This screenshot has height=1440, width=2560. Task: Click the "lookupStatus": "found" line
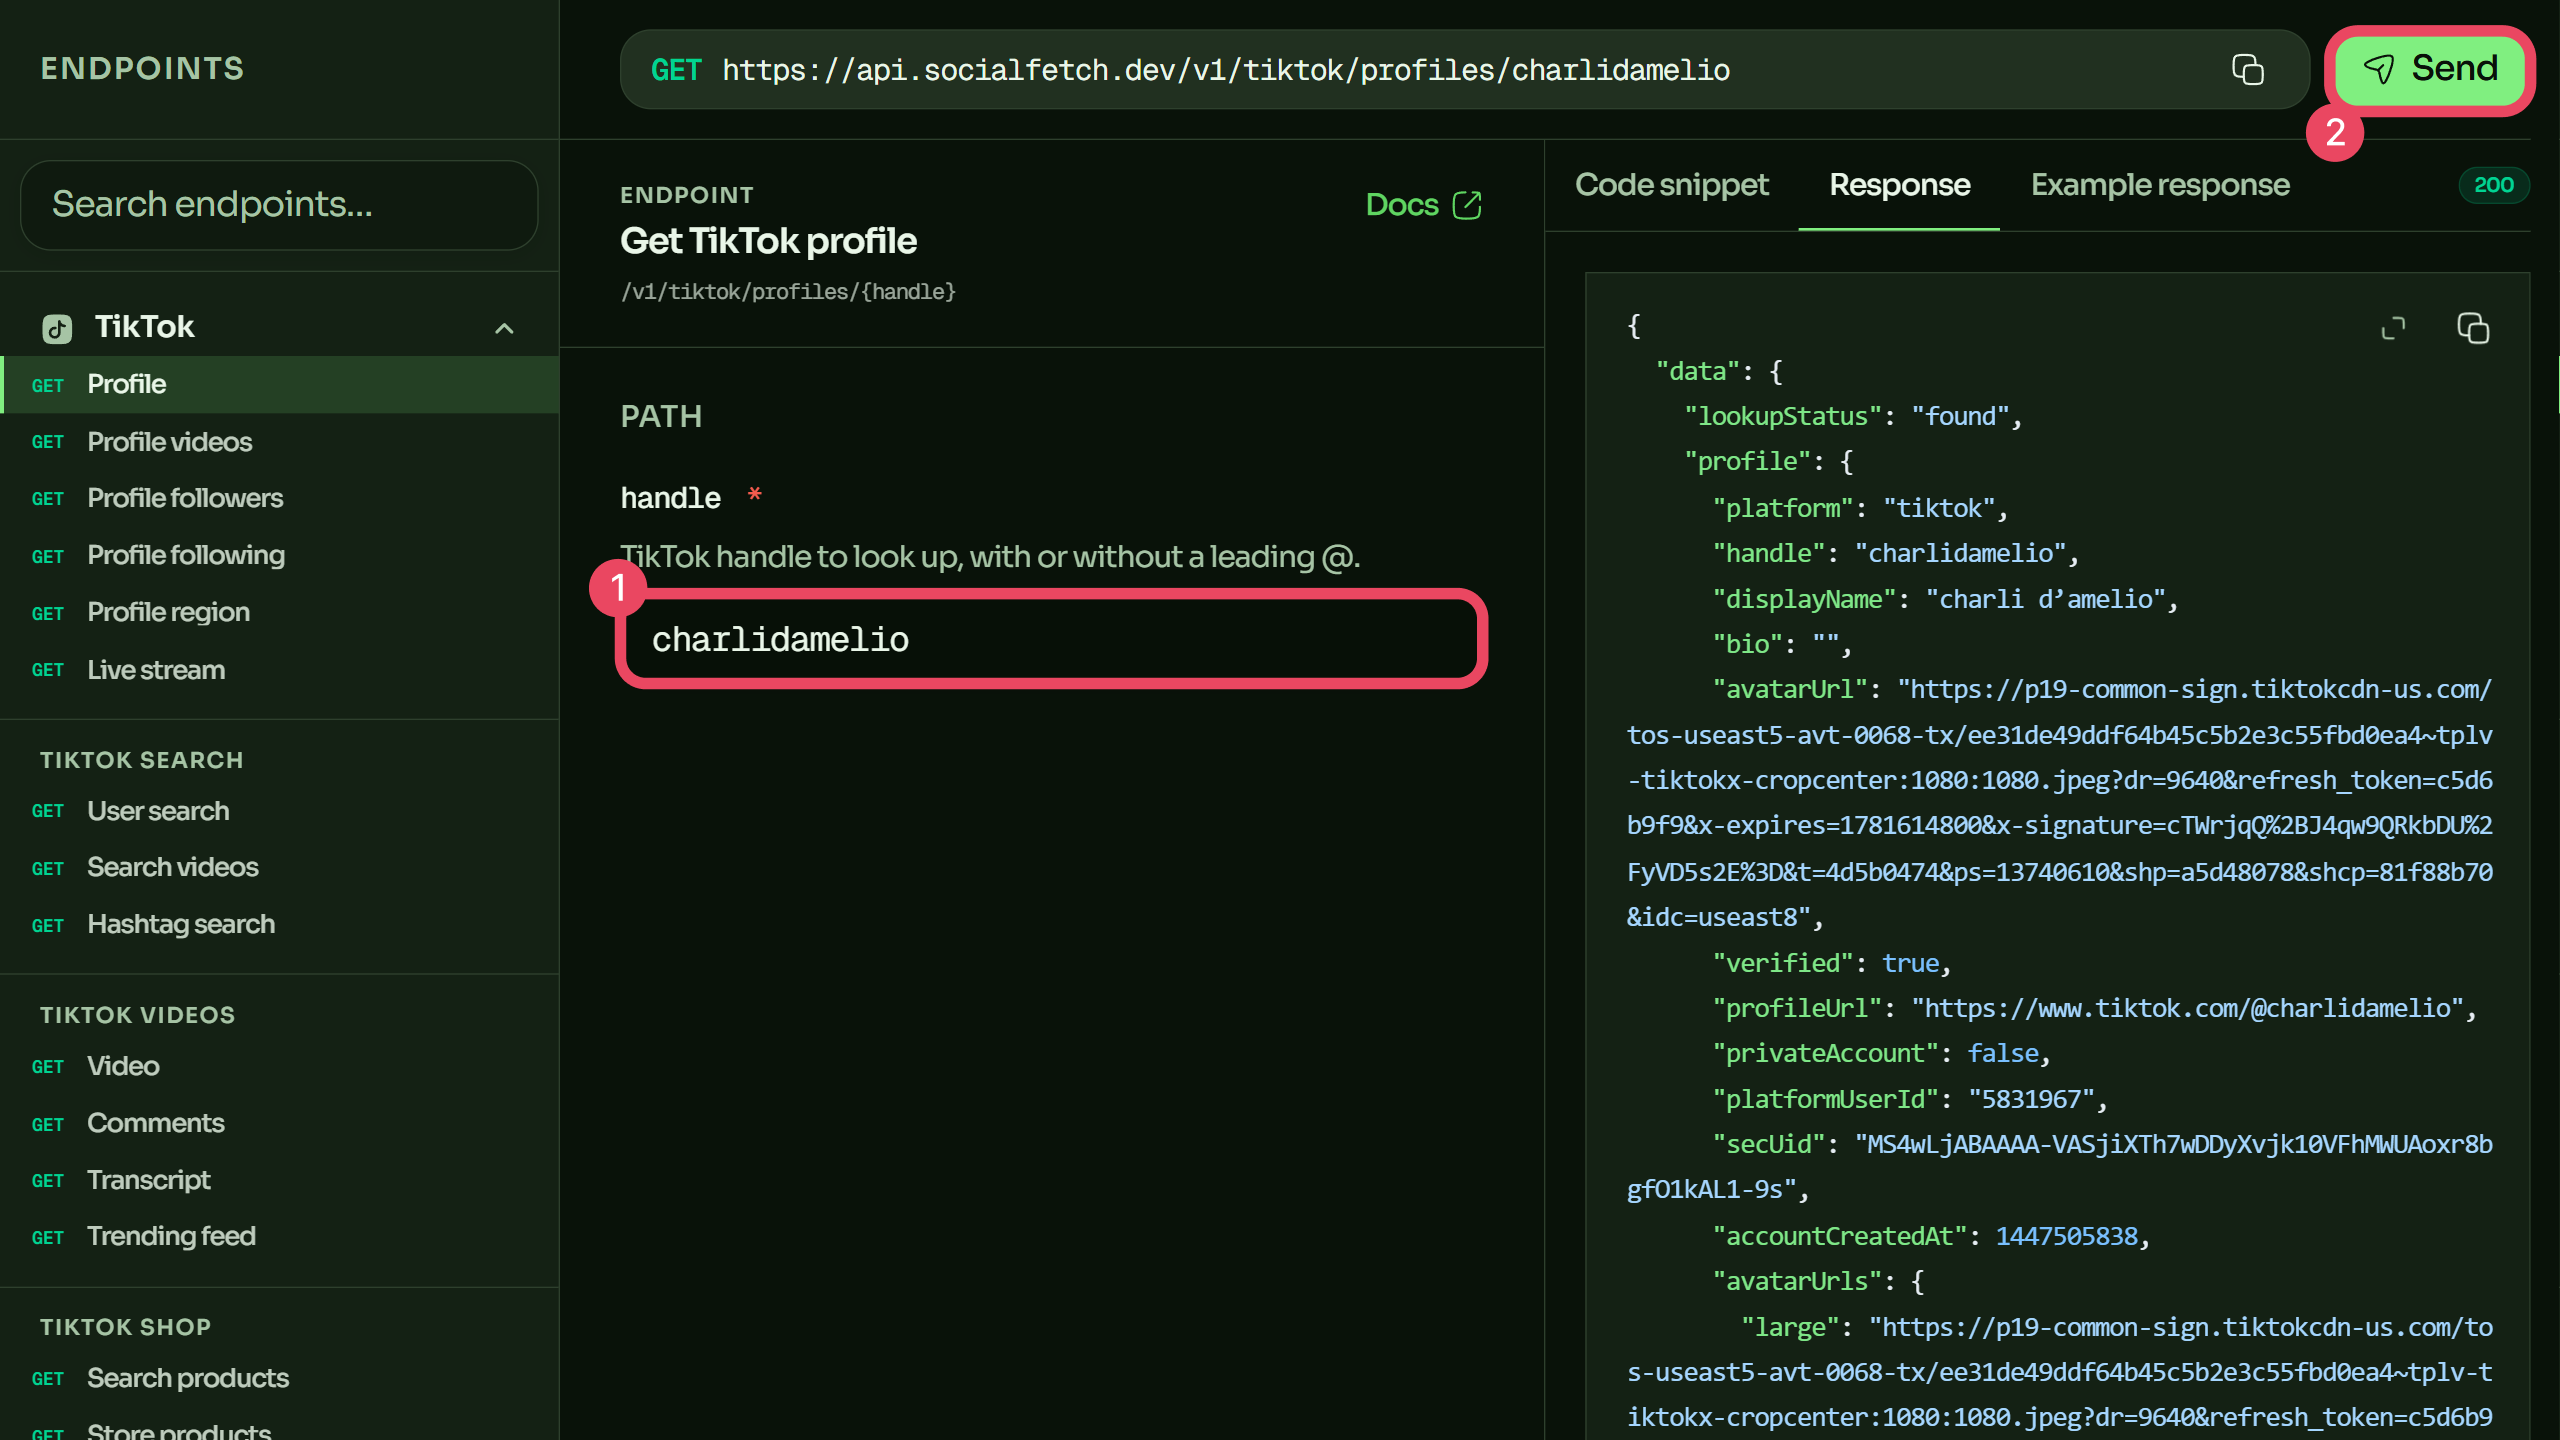(x=1852, y=416)
